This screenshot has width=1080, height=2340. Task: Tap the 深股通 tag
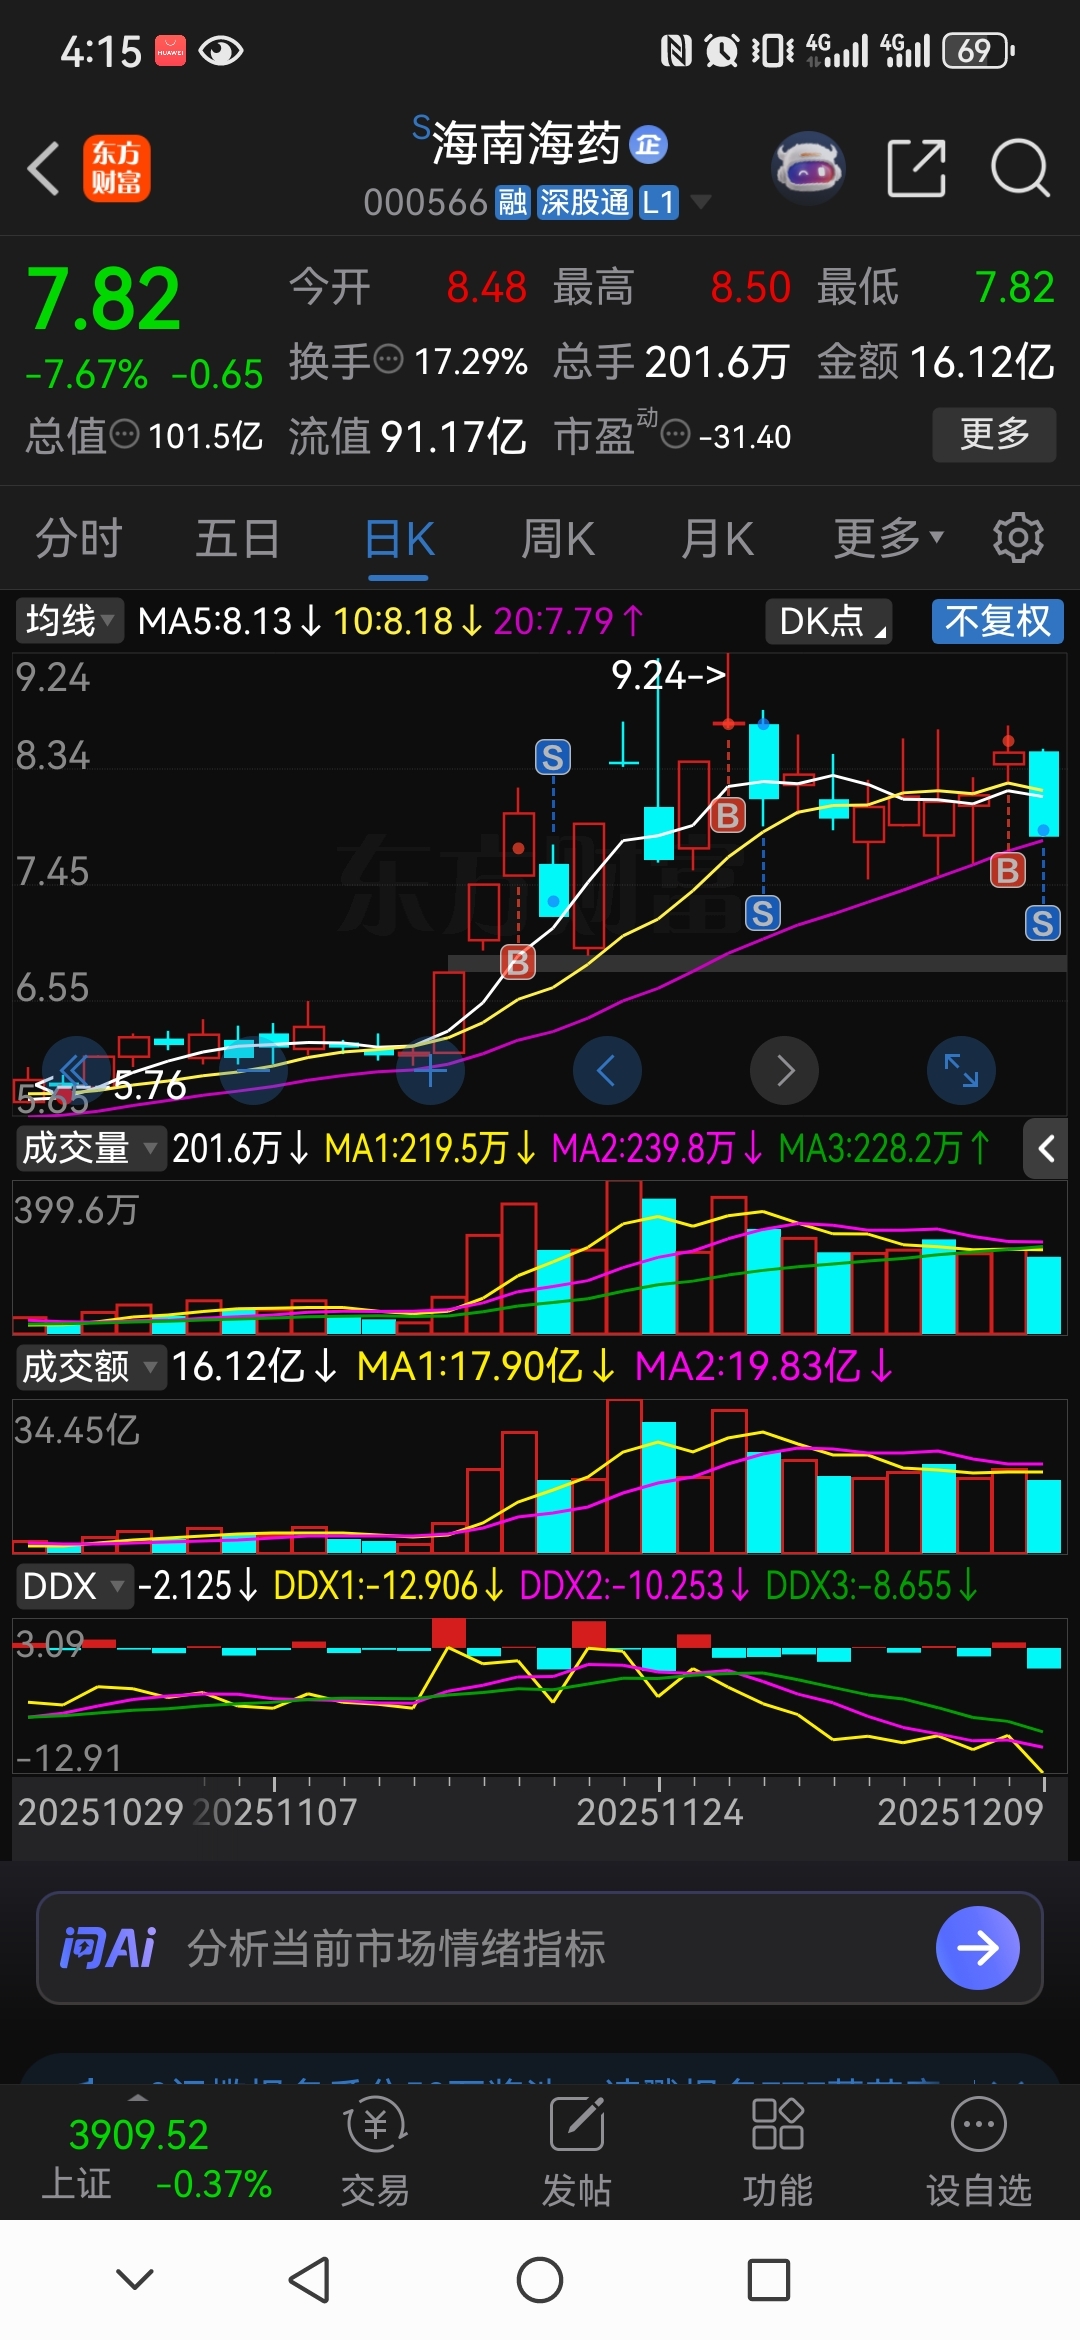click(585, 203)
